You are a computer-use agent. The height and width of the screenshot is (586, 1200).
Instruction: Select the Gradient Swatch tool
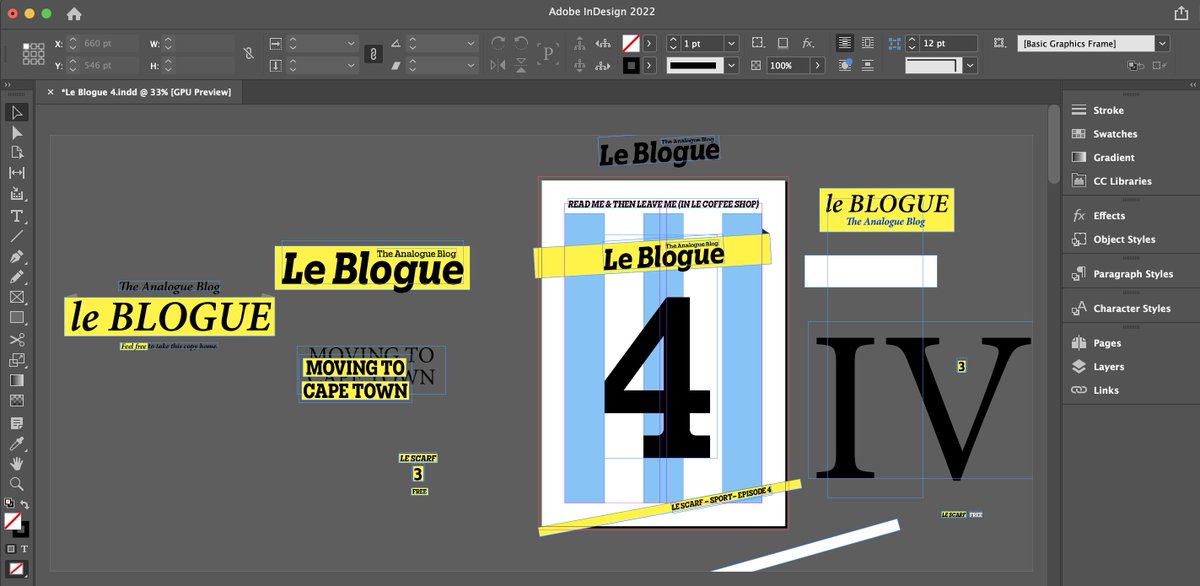pos(17,380)
